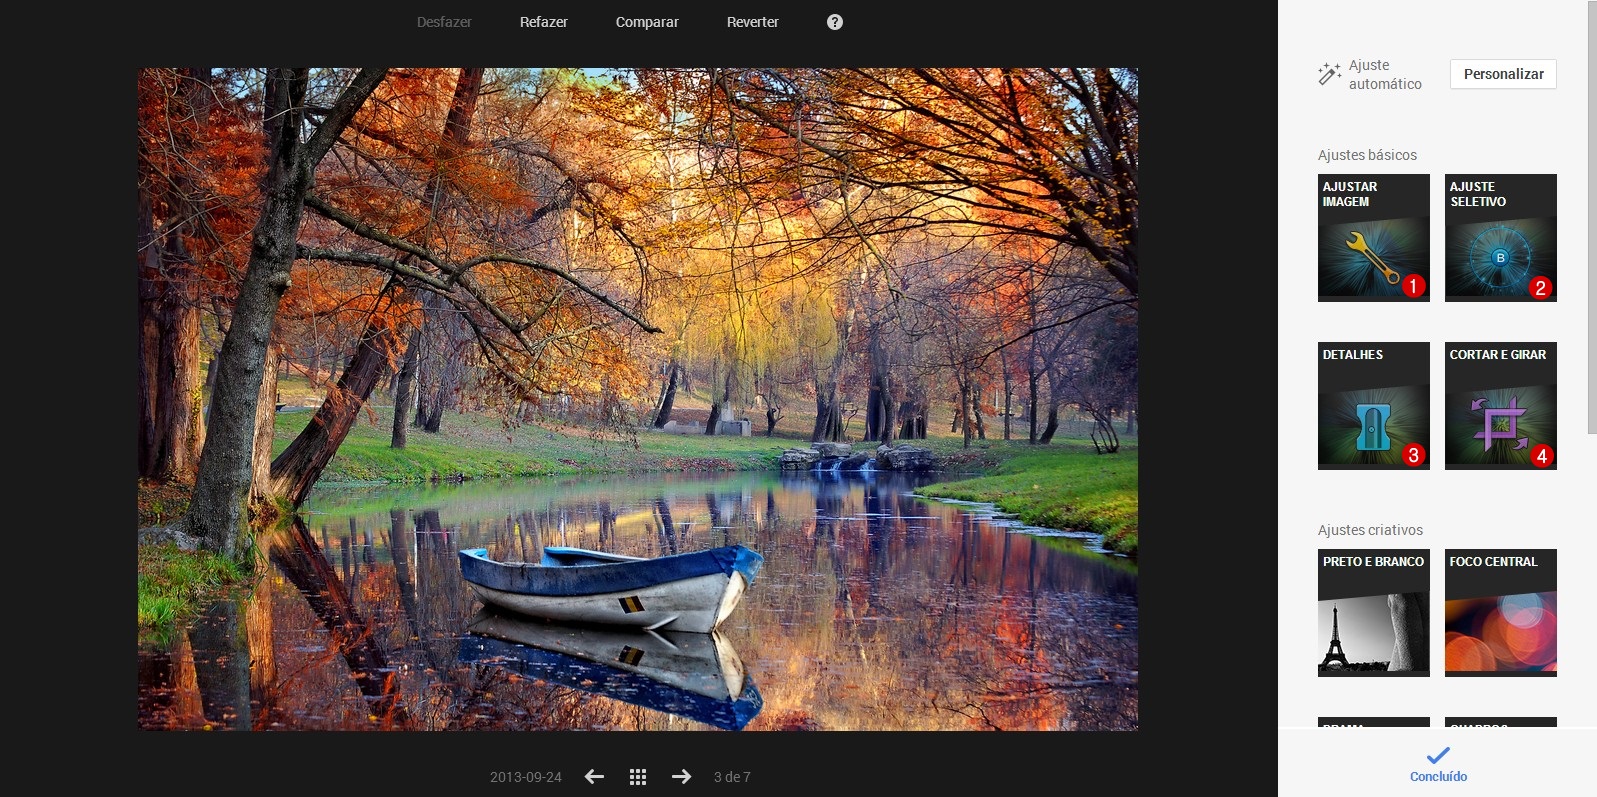Open the photo grid view icon
Viewport: 1597px width, 797px height.
point(638,777)
